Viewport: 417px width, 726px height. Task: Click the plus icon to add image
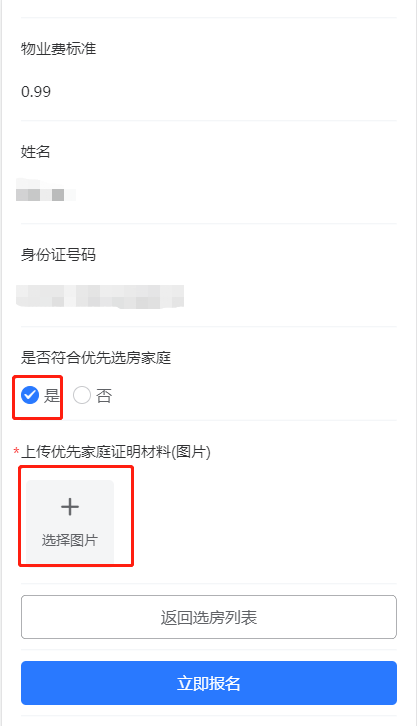coord(70,507)
